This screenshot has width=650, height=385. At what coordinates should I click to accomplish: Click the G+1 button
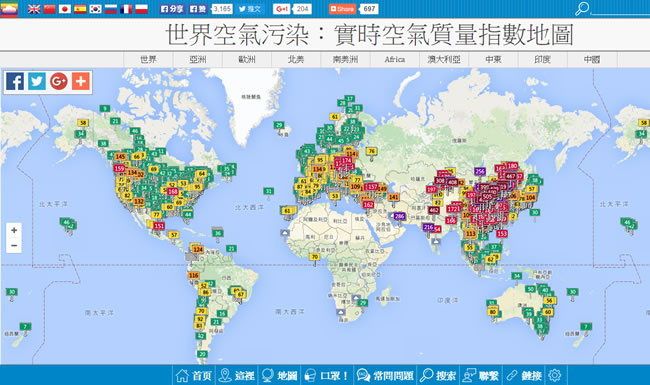coord(281,9)
